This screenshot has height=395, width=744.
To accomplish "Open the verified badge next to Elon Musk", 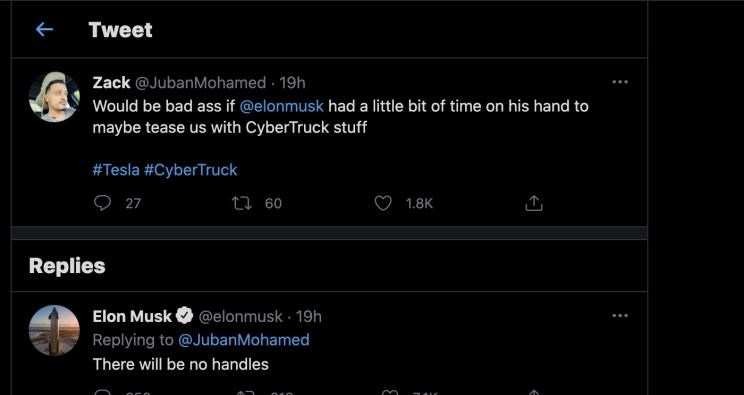I will 185,316.
